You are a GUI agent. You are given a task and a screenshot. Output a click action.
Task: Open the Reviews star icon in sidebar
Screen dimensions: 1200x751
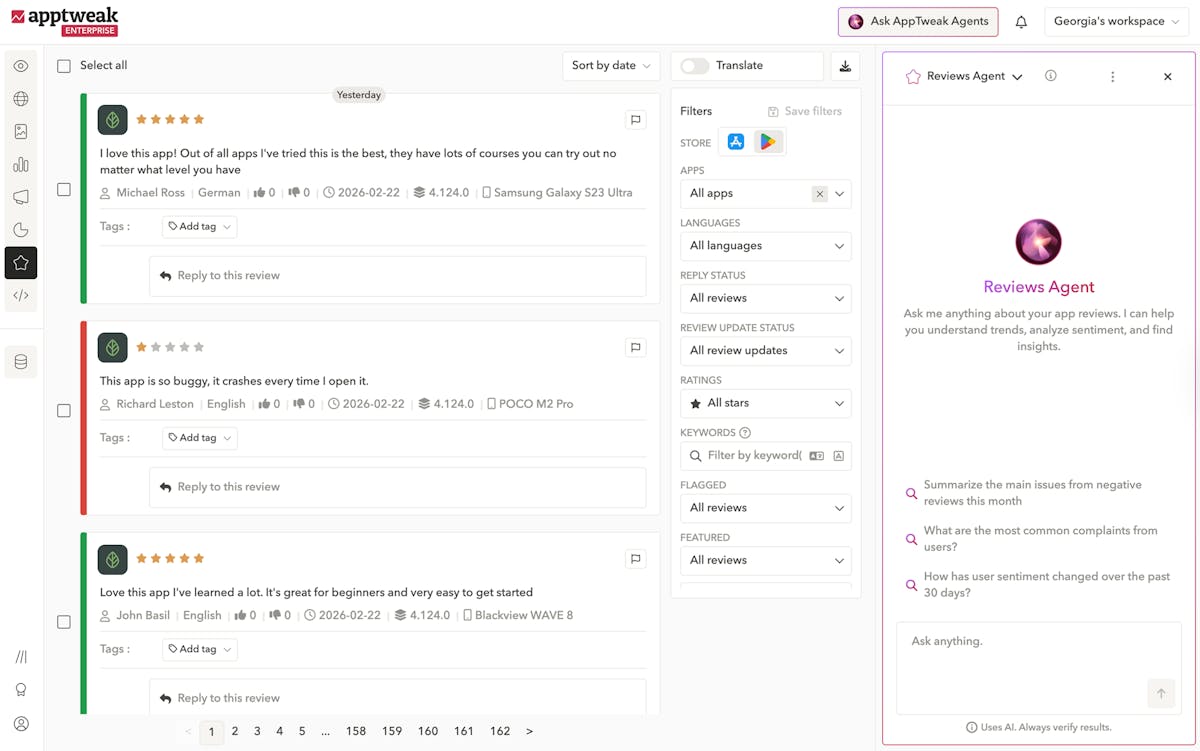click(x=21, y=263)
